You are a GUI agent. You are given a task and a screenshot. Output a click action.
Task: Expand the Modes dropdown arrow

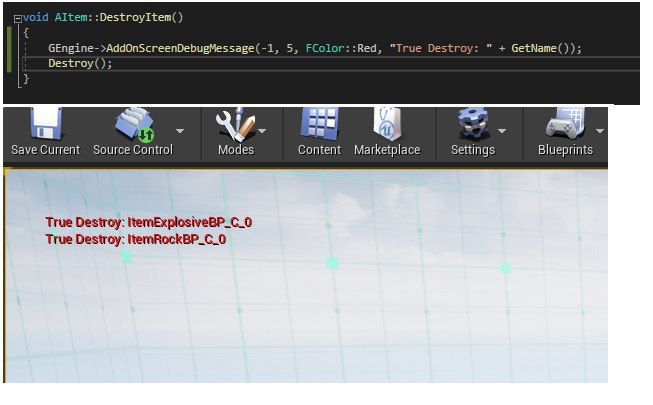pyautogui.click(x=262, y=131)
